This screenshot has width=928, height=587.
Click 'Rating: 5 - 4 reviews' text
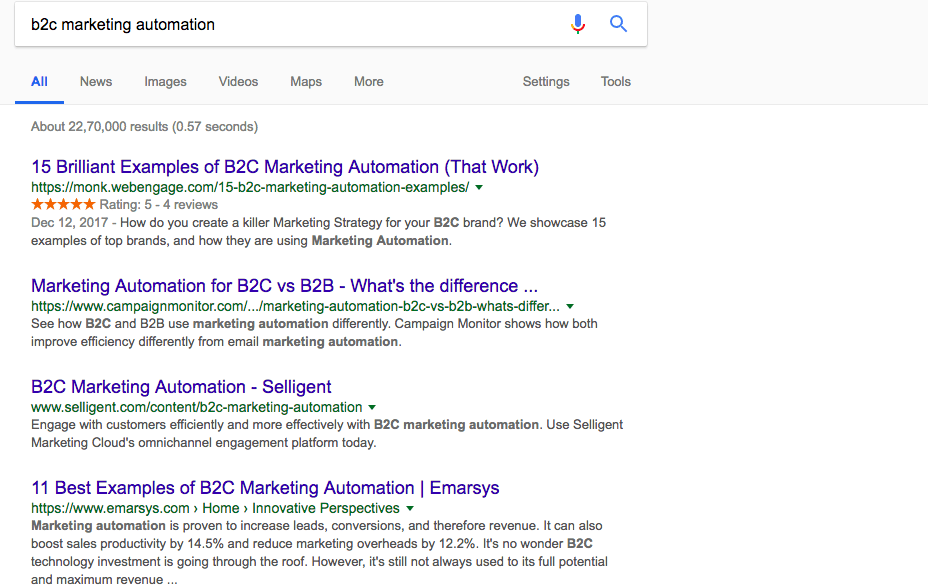pos(159,205)
